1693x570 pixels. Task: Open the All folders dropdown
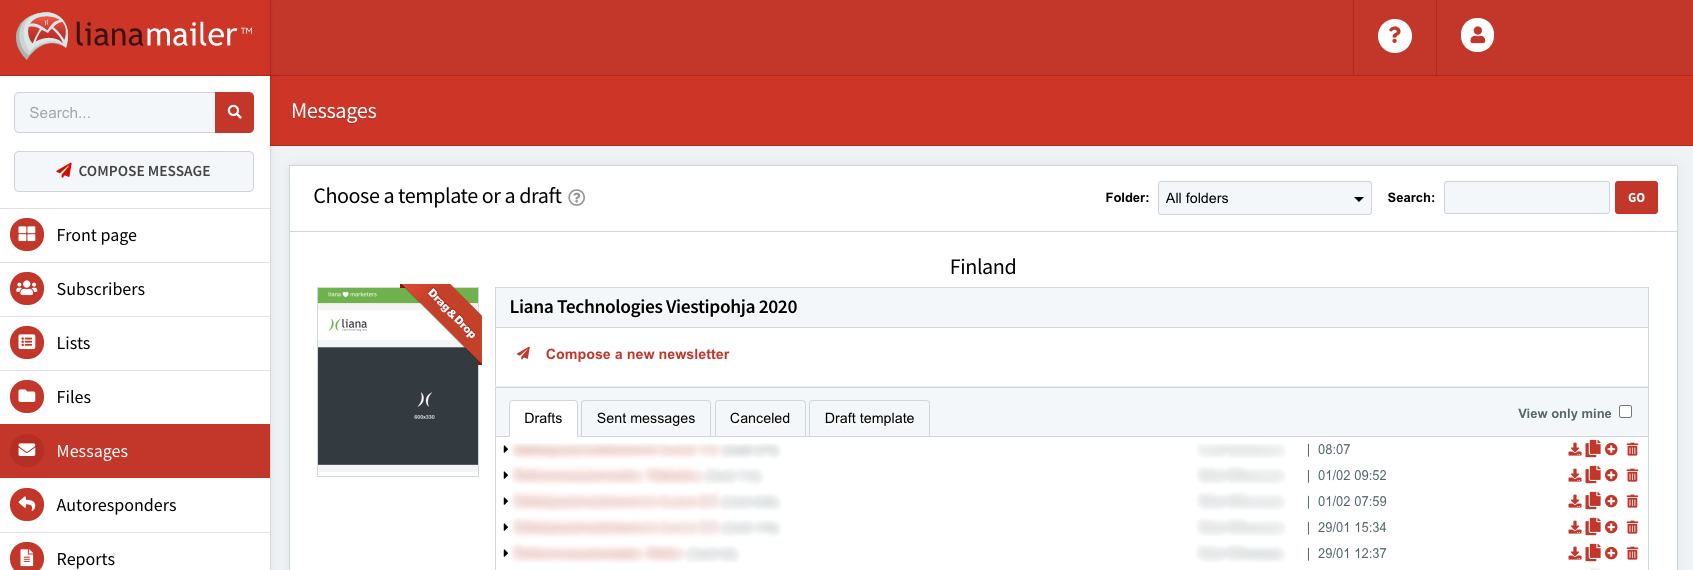tap(1264, 198)
